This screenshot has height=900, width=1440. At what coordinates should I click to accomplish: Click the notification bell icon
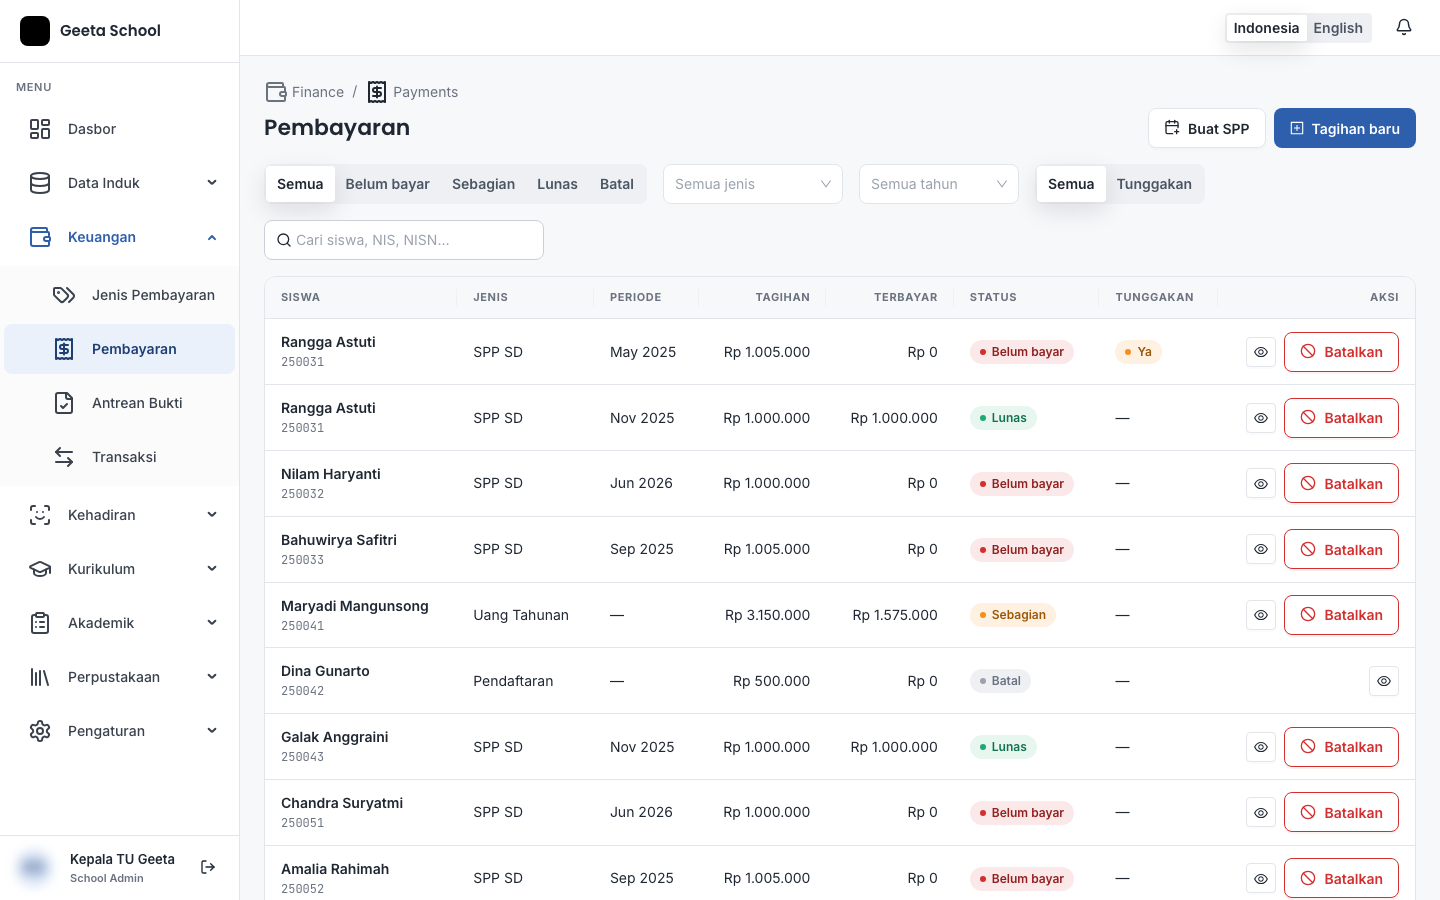[x=1404, y=27]
